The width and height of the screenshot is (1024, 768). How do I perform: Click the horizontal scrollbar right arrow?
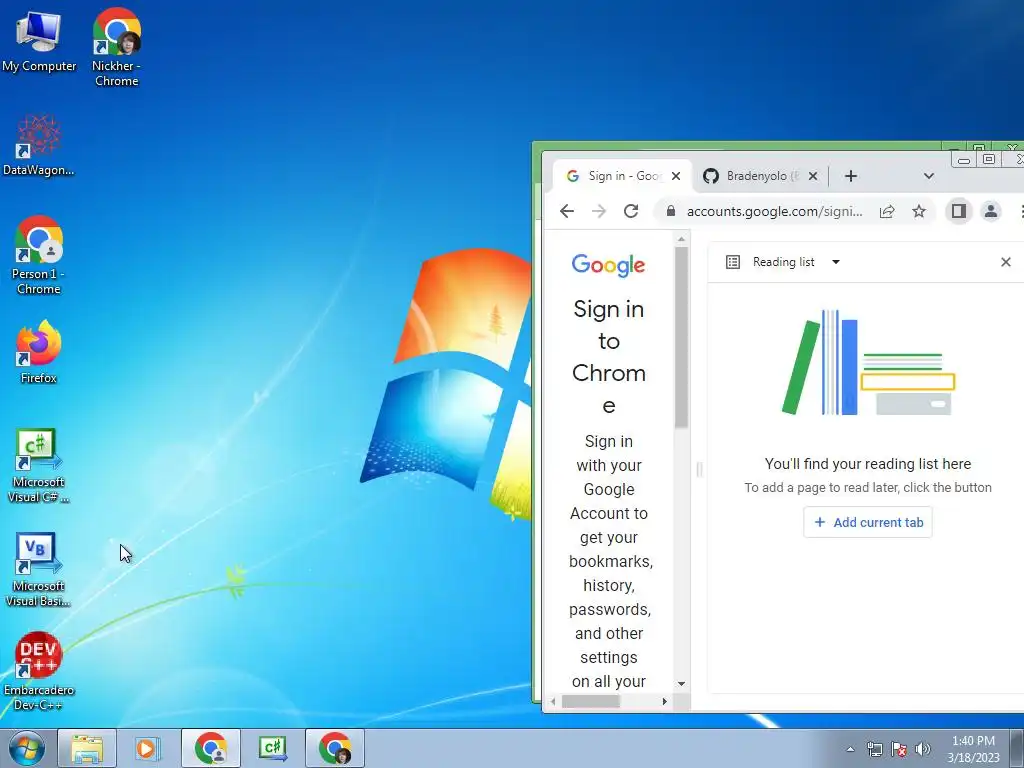[665, 701]
